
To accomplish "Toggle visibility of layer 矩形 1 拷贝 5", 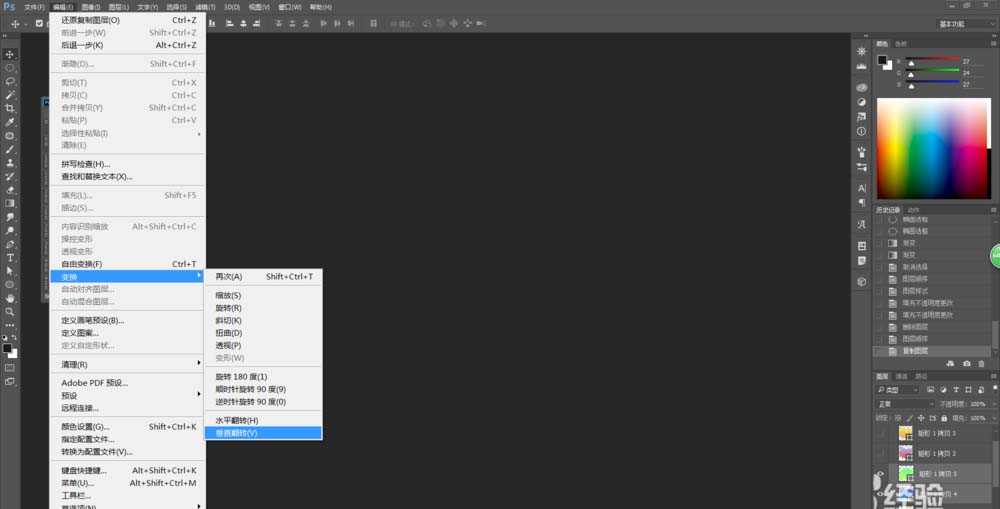I will (x=880, y=474).
